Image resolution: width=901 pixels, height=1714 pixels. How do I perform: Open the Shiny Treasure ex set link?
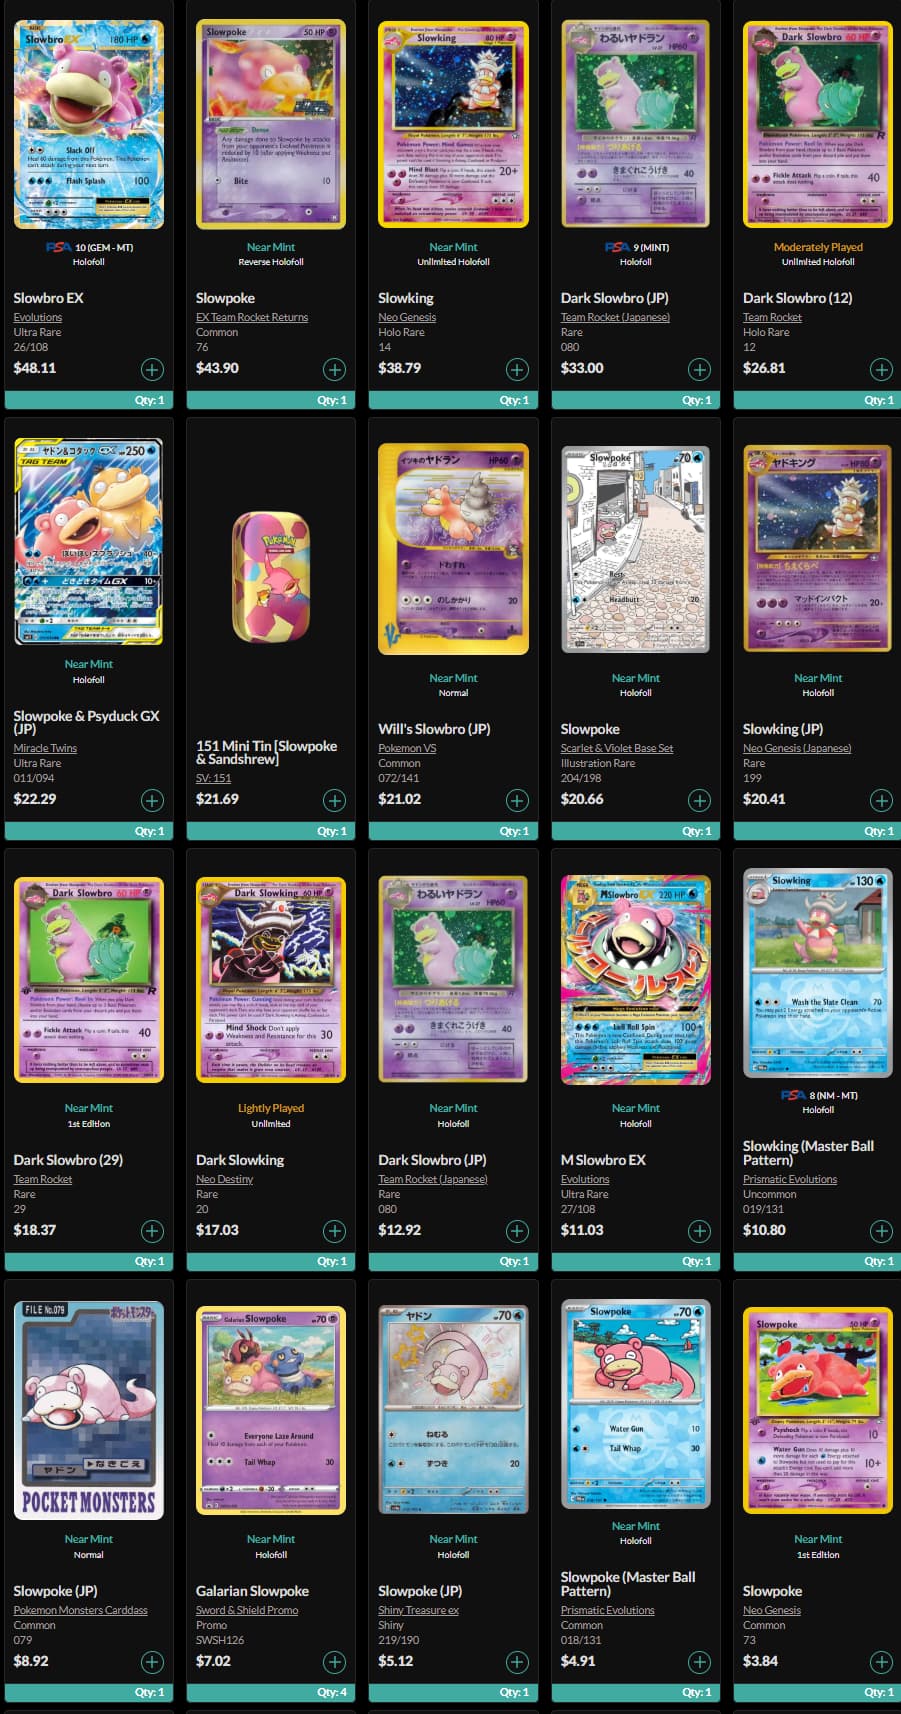[x=418, y=1610]
